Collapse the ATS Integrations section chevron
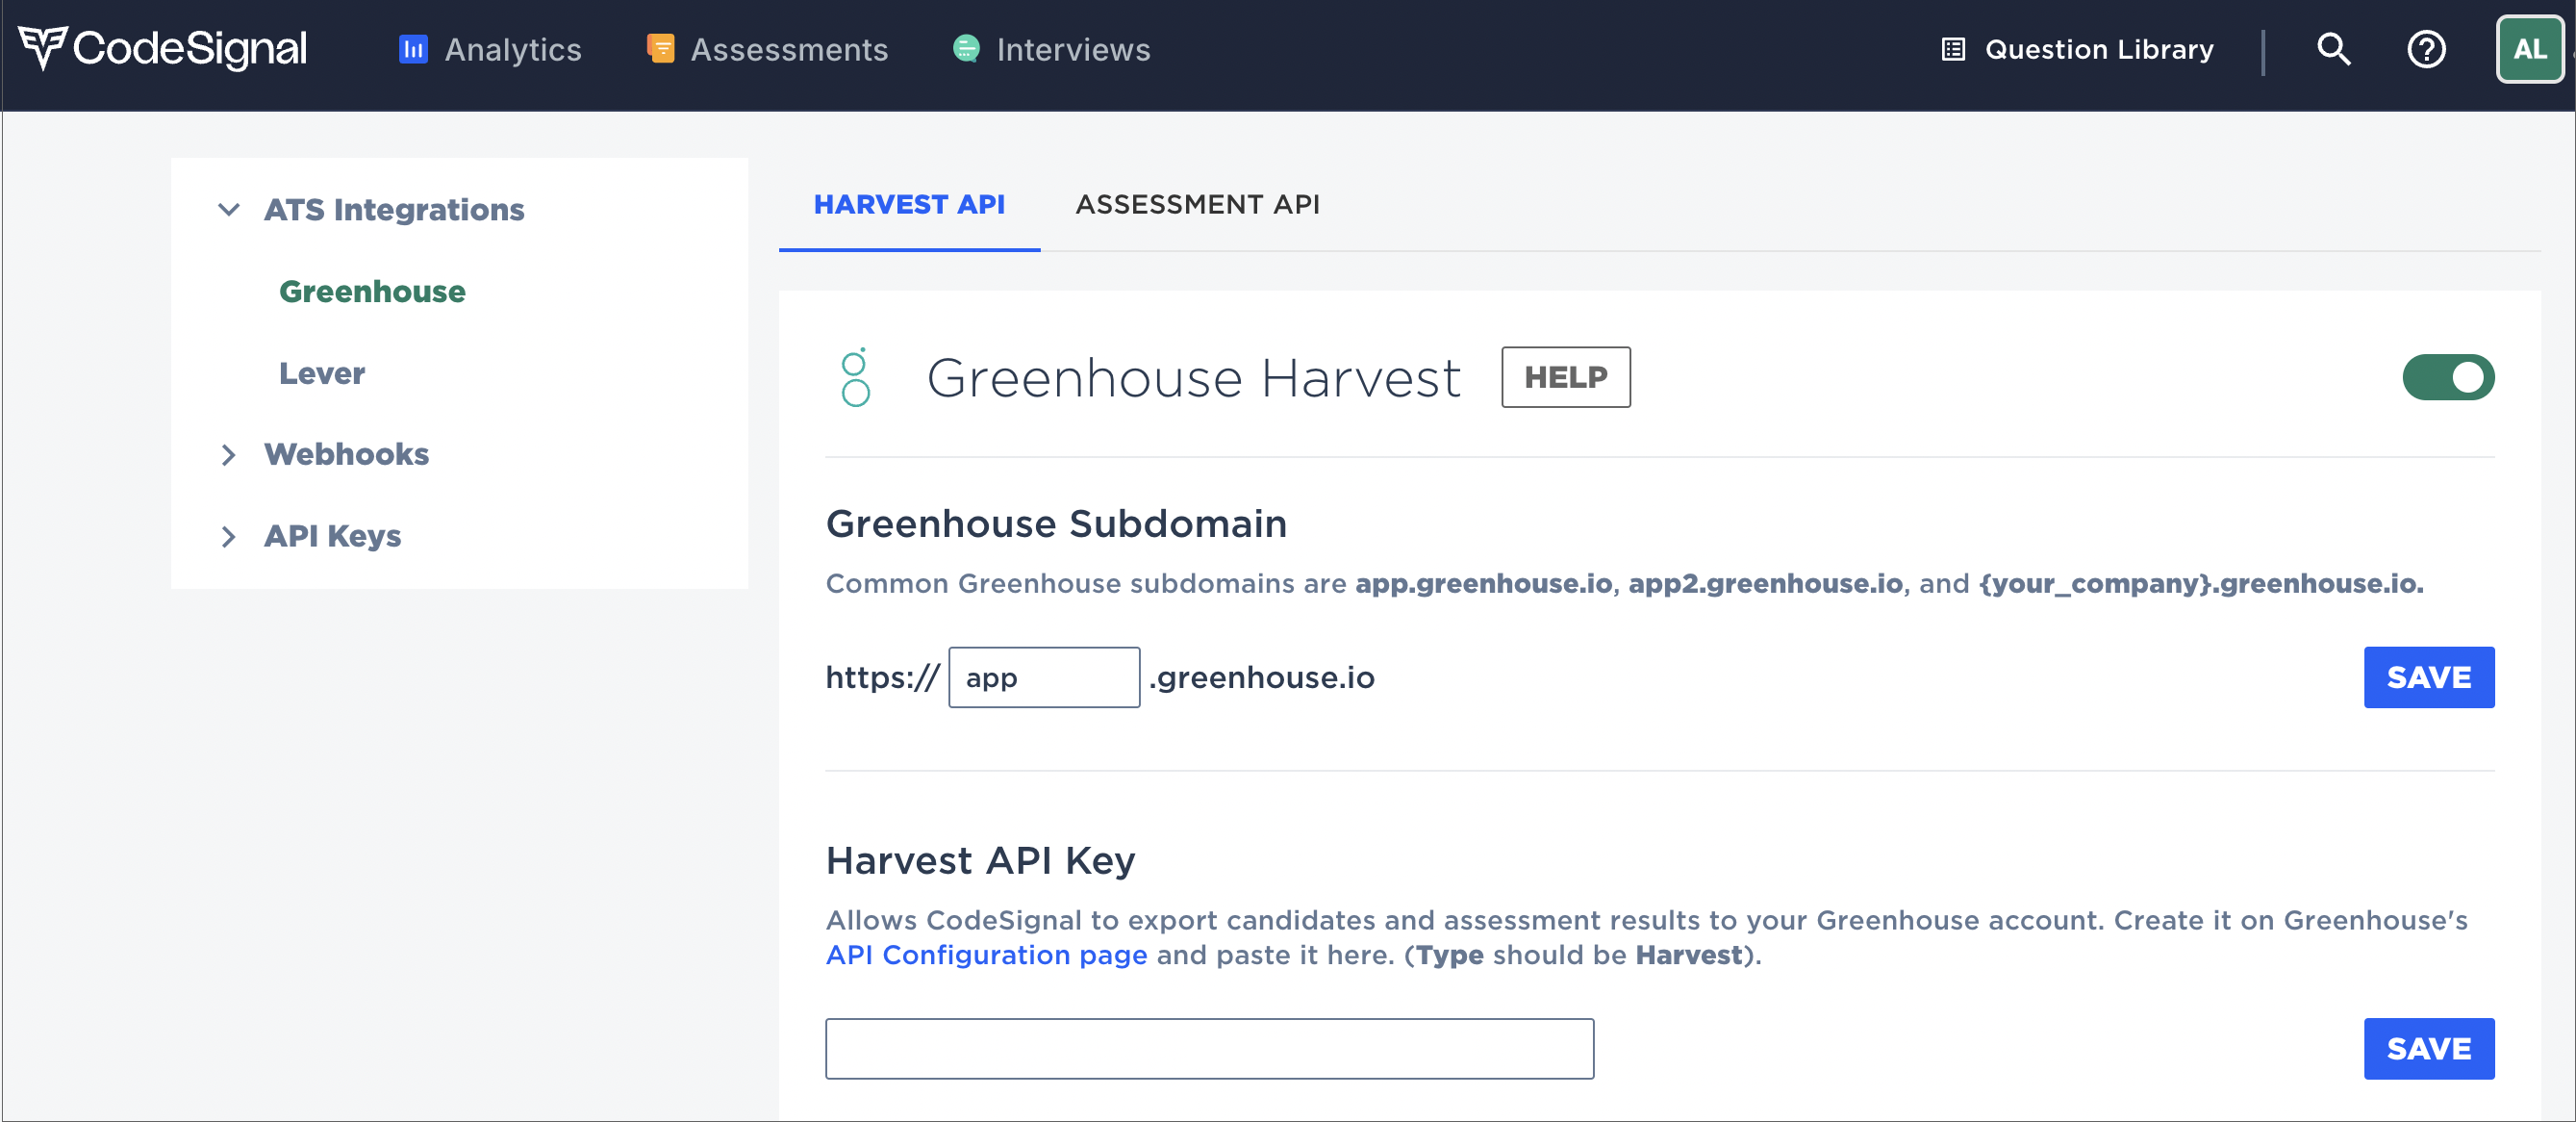 (229, 209)
